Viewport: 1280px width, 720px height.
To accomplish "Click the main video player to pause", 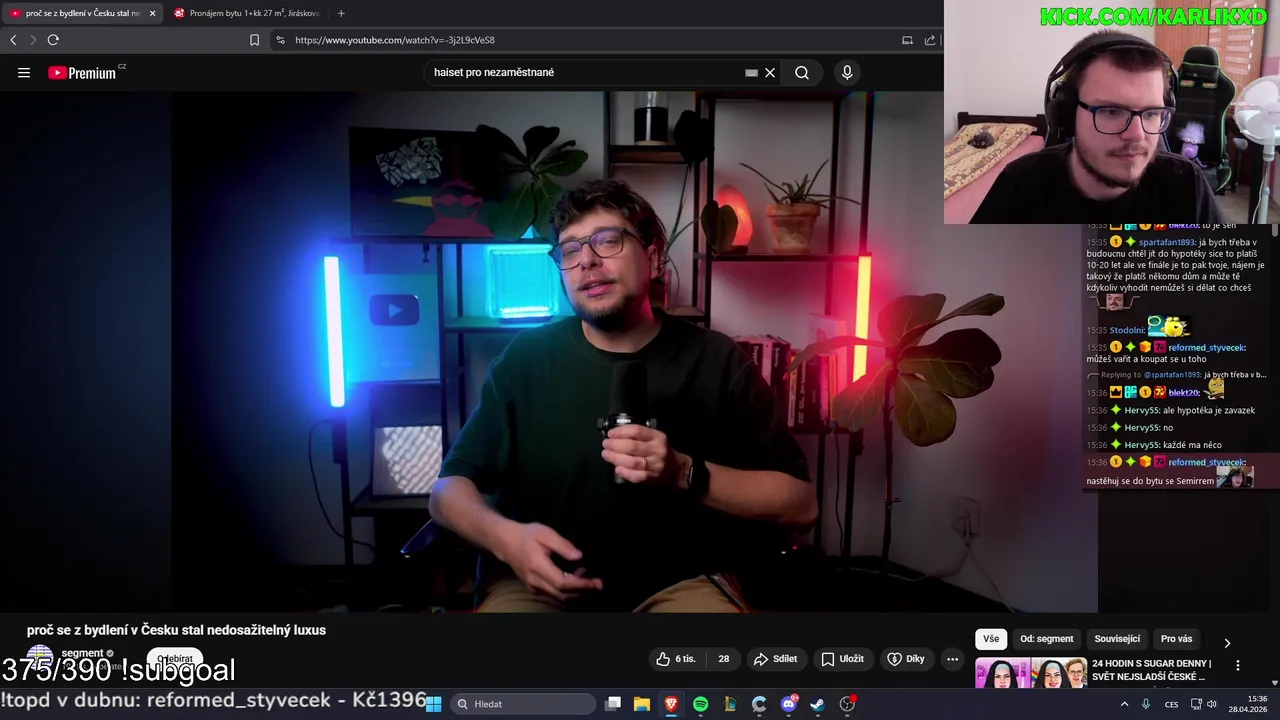I will click(548, 352).
